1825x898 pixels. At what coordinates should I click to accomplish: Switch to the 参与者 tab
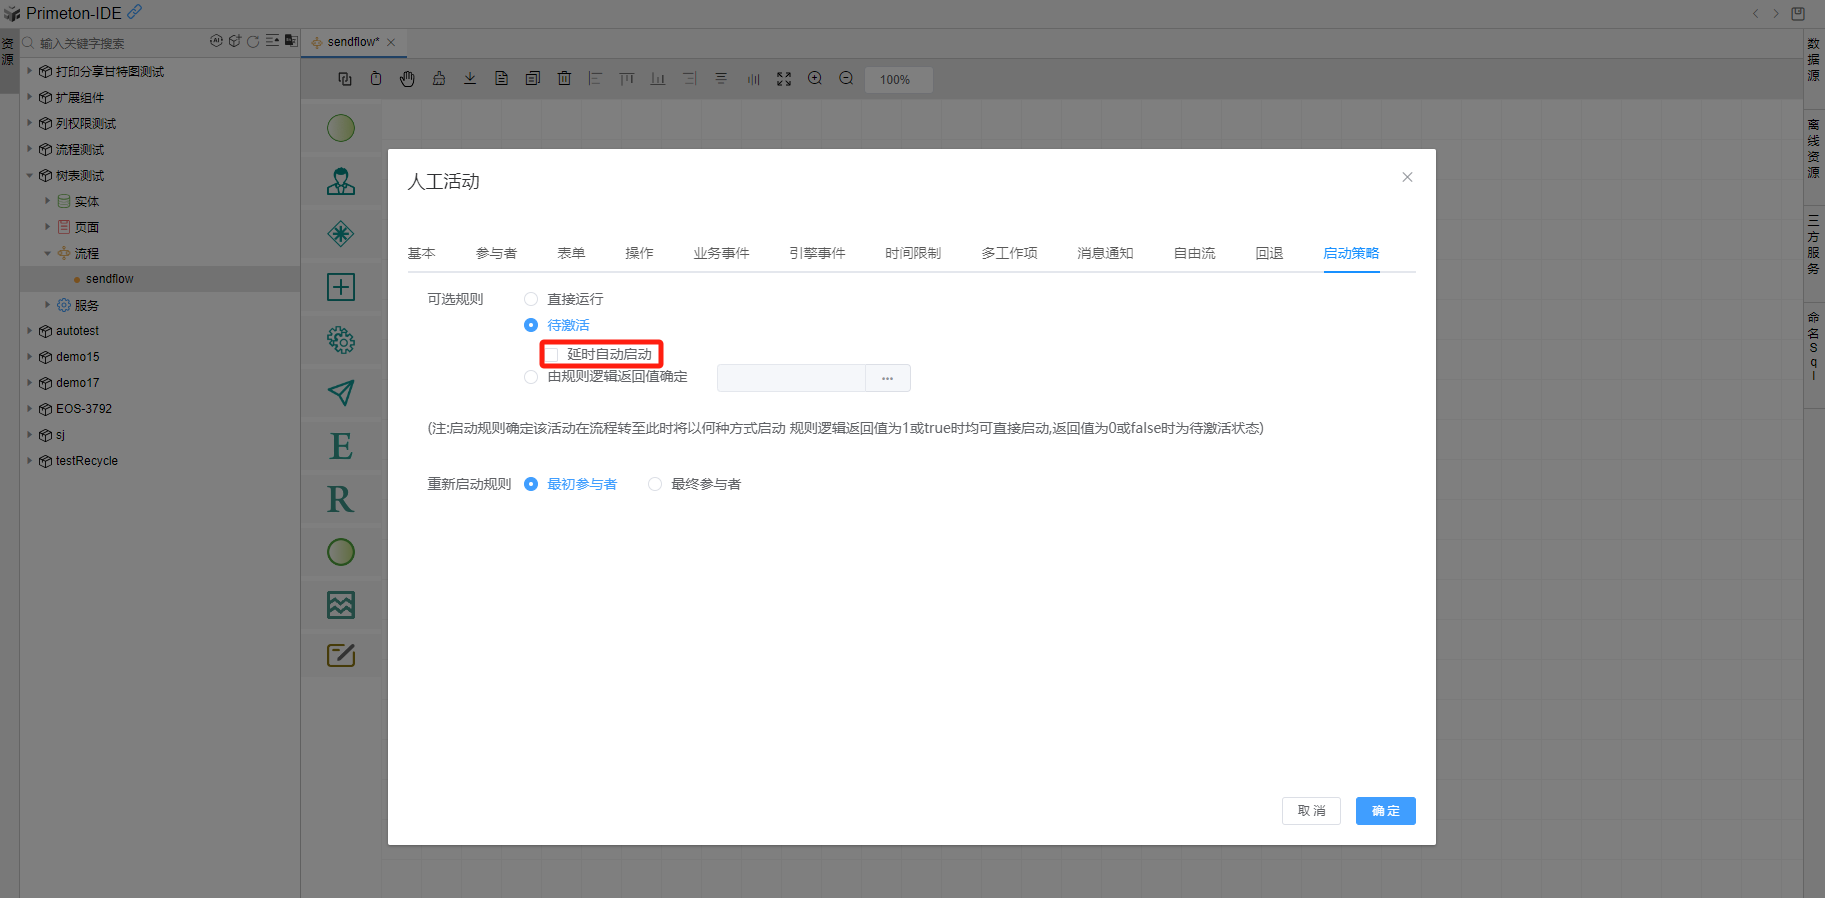point(496,253)
